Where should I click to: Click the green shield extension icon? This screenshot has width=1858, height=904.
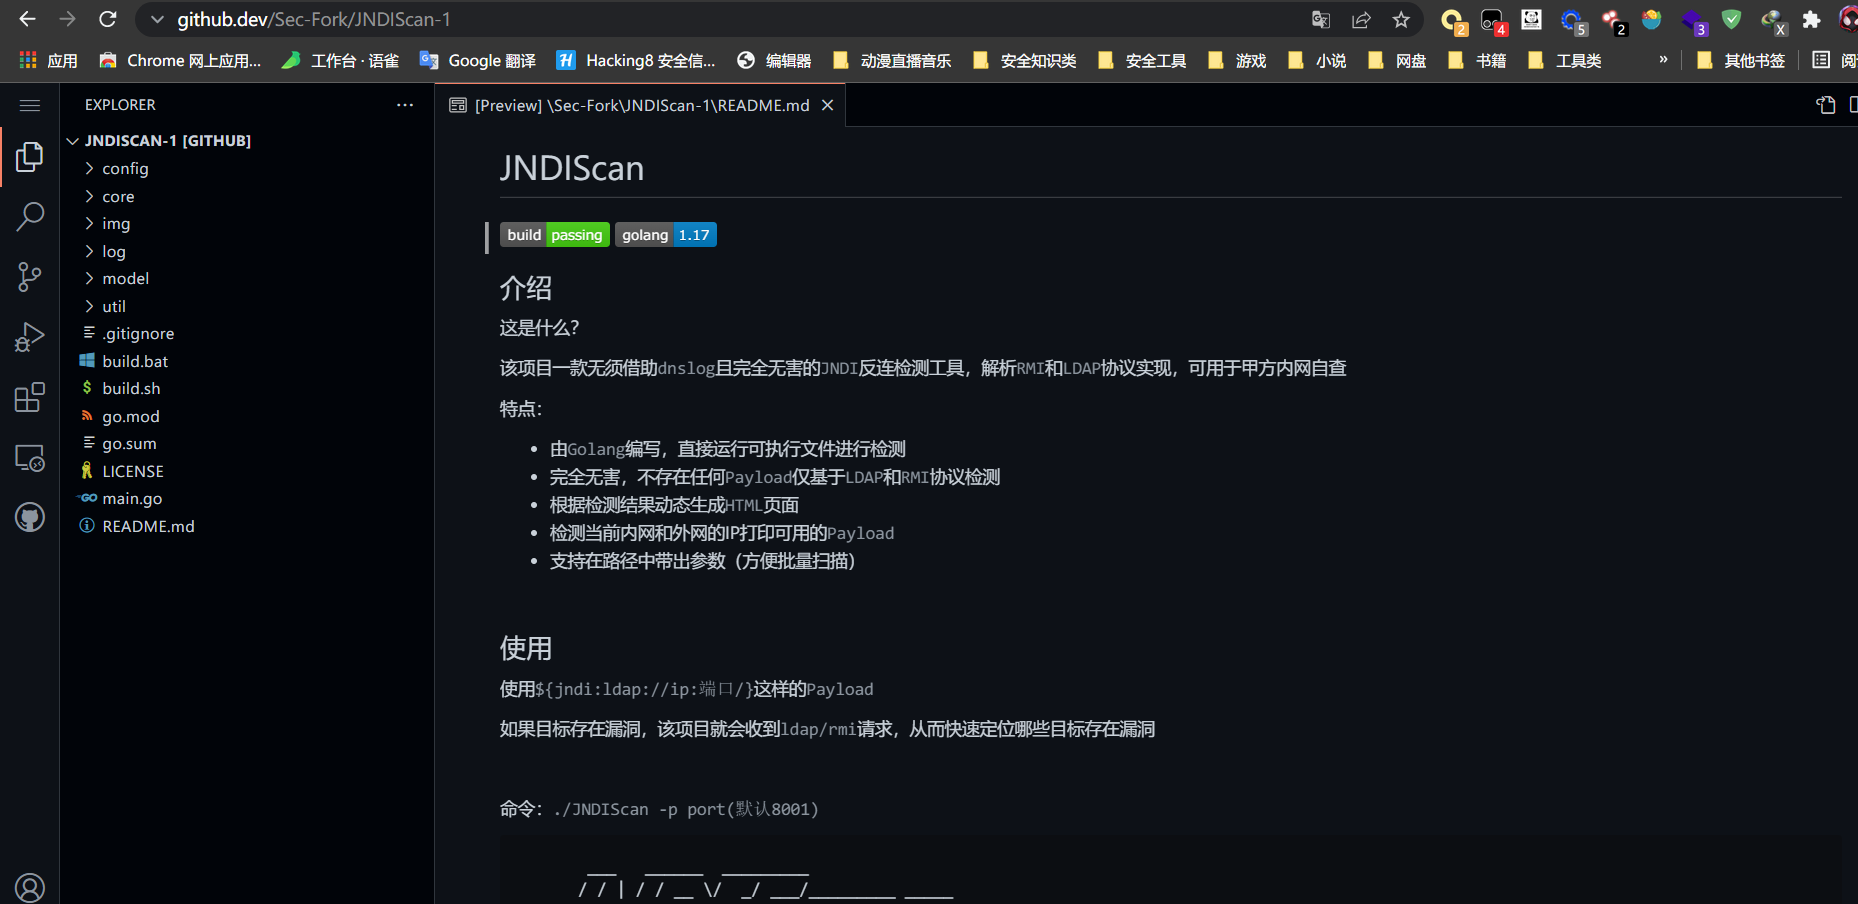[1732, 20]
